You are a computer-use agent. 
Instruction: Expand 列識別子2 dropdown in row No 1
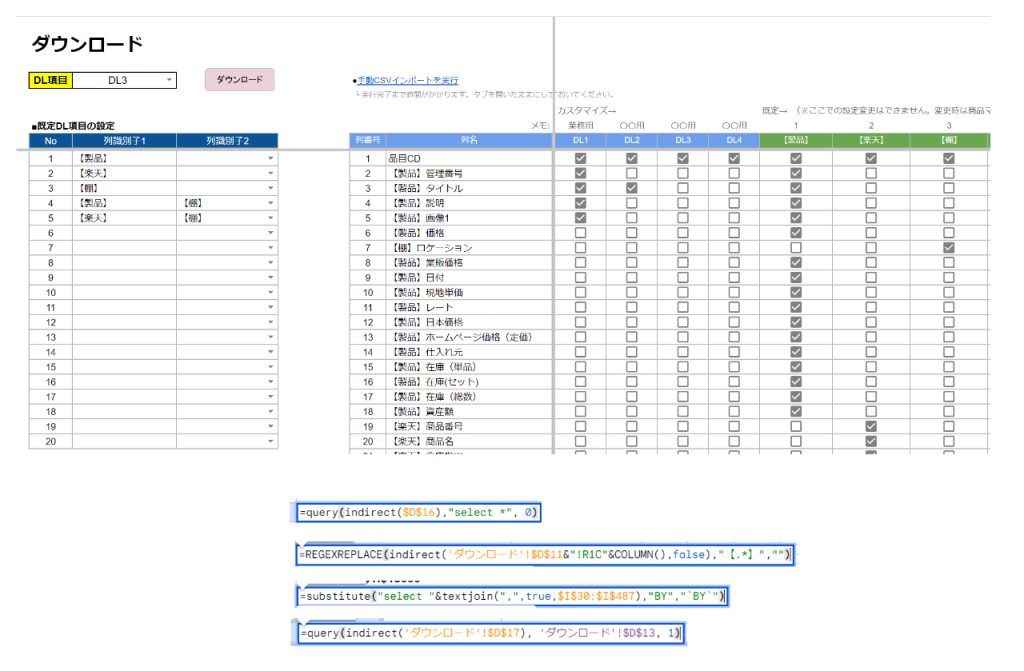[270, 158]
